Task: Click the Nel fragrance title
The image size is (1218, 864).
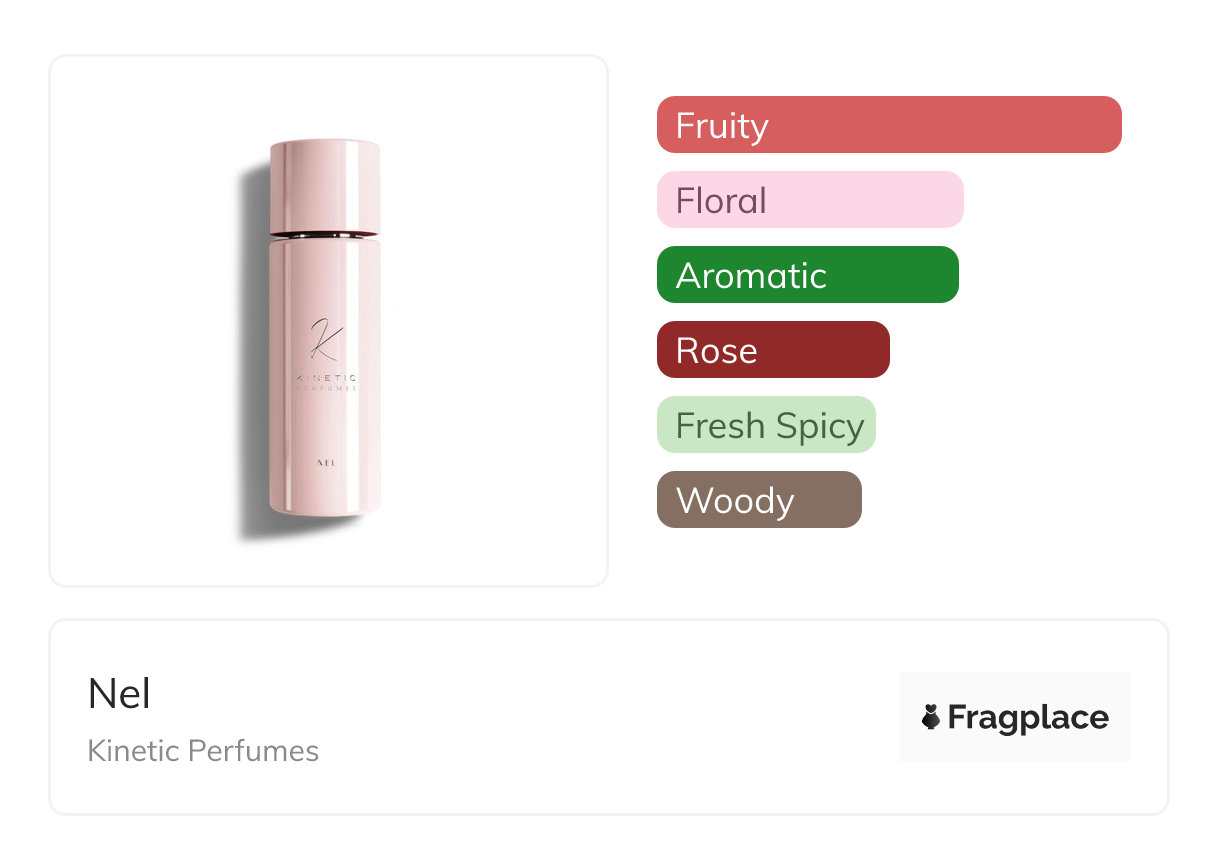Action: point(119,694)
